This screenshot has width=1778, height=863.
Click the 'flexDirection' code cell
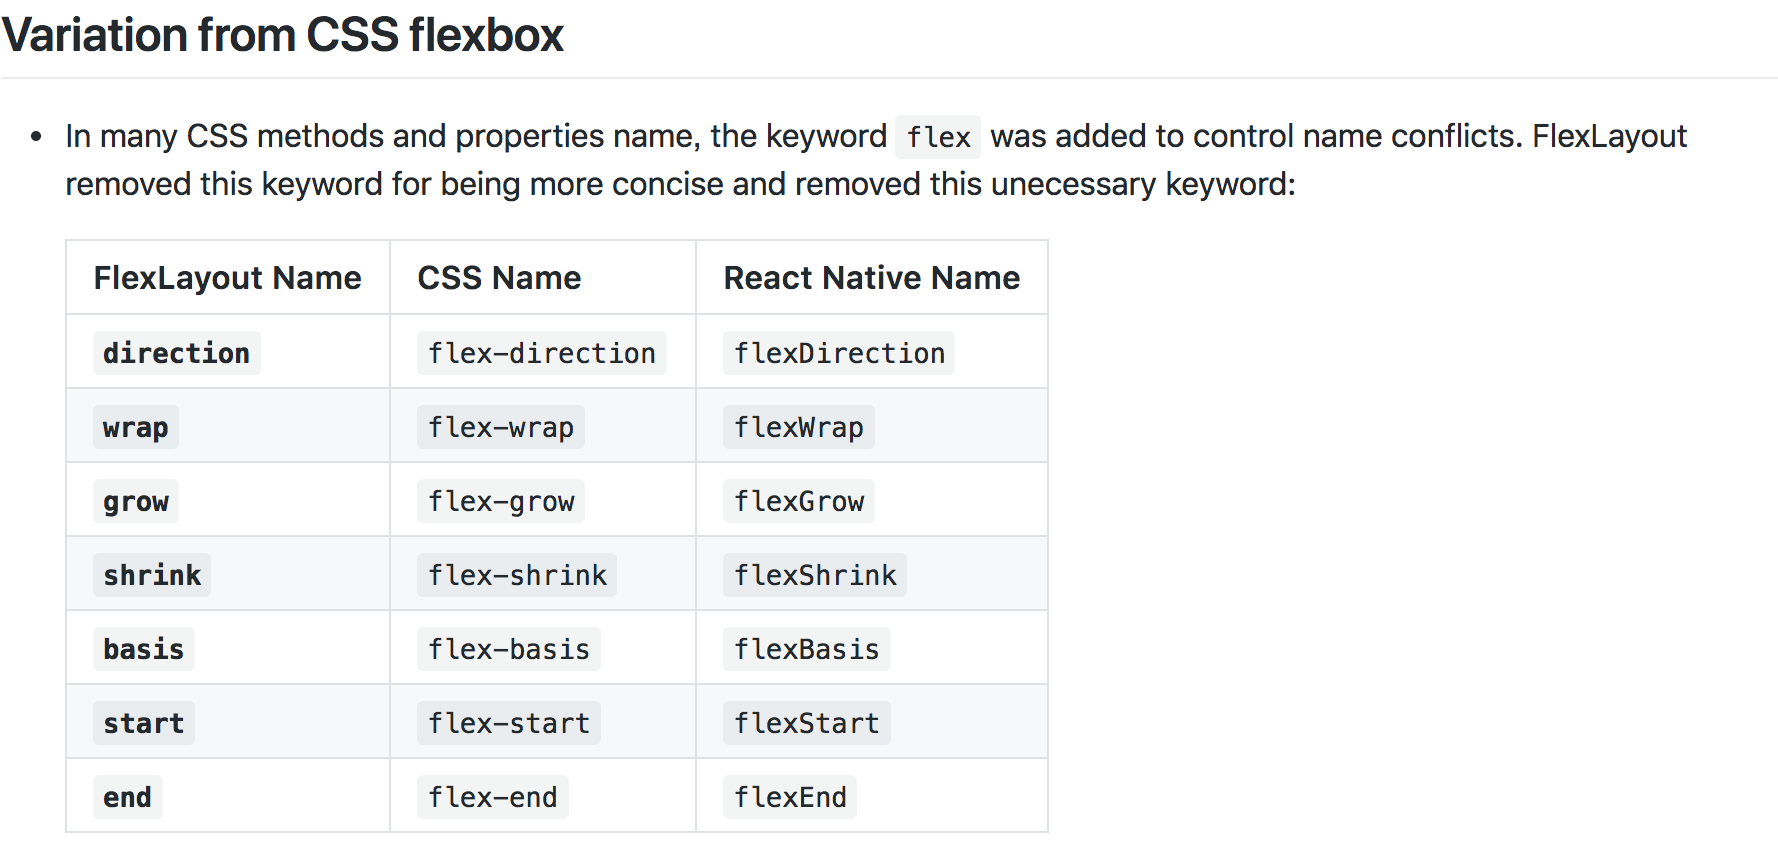click(x=839, y=353)
